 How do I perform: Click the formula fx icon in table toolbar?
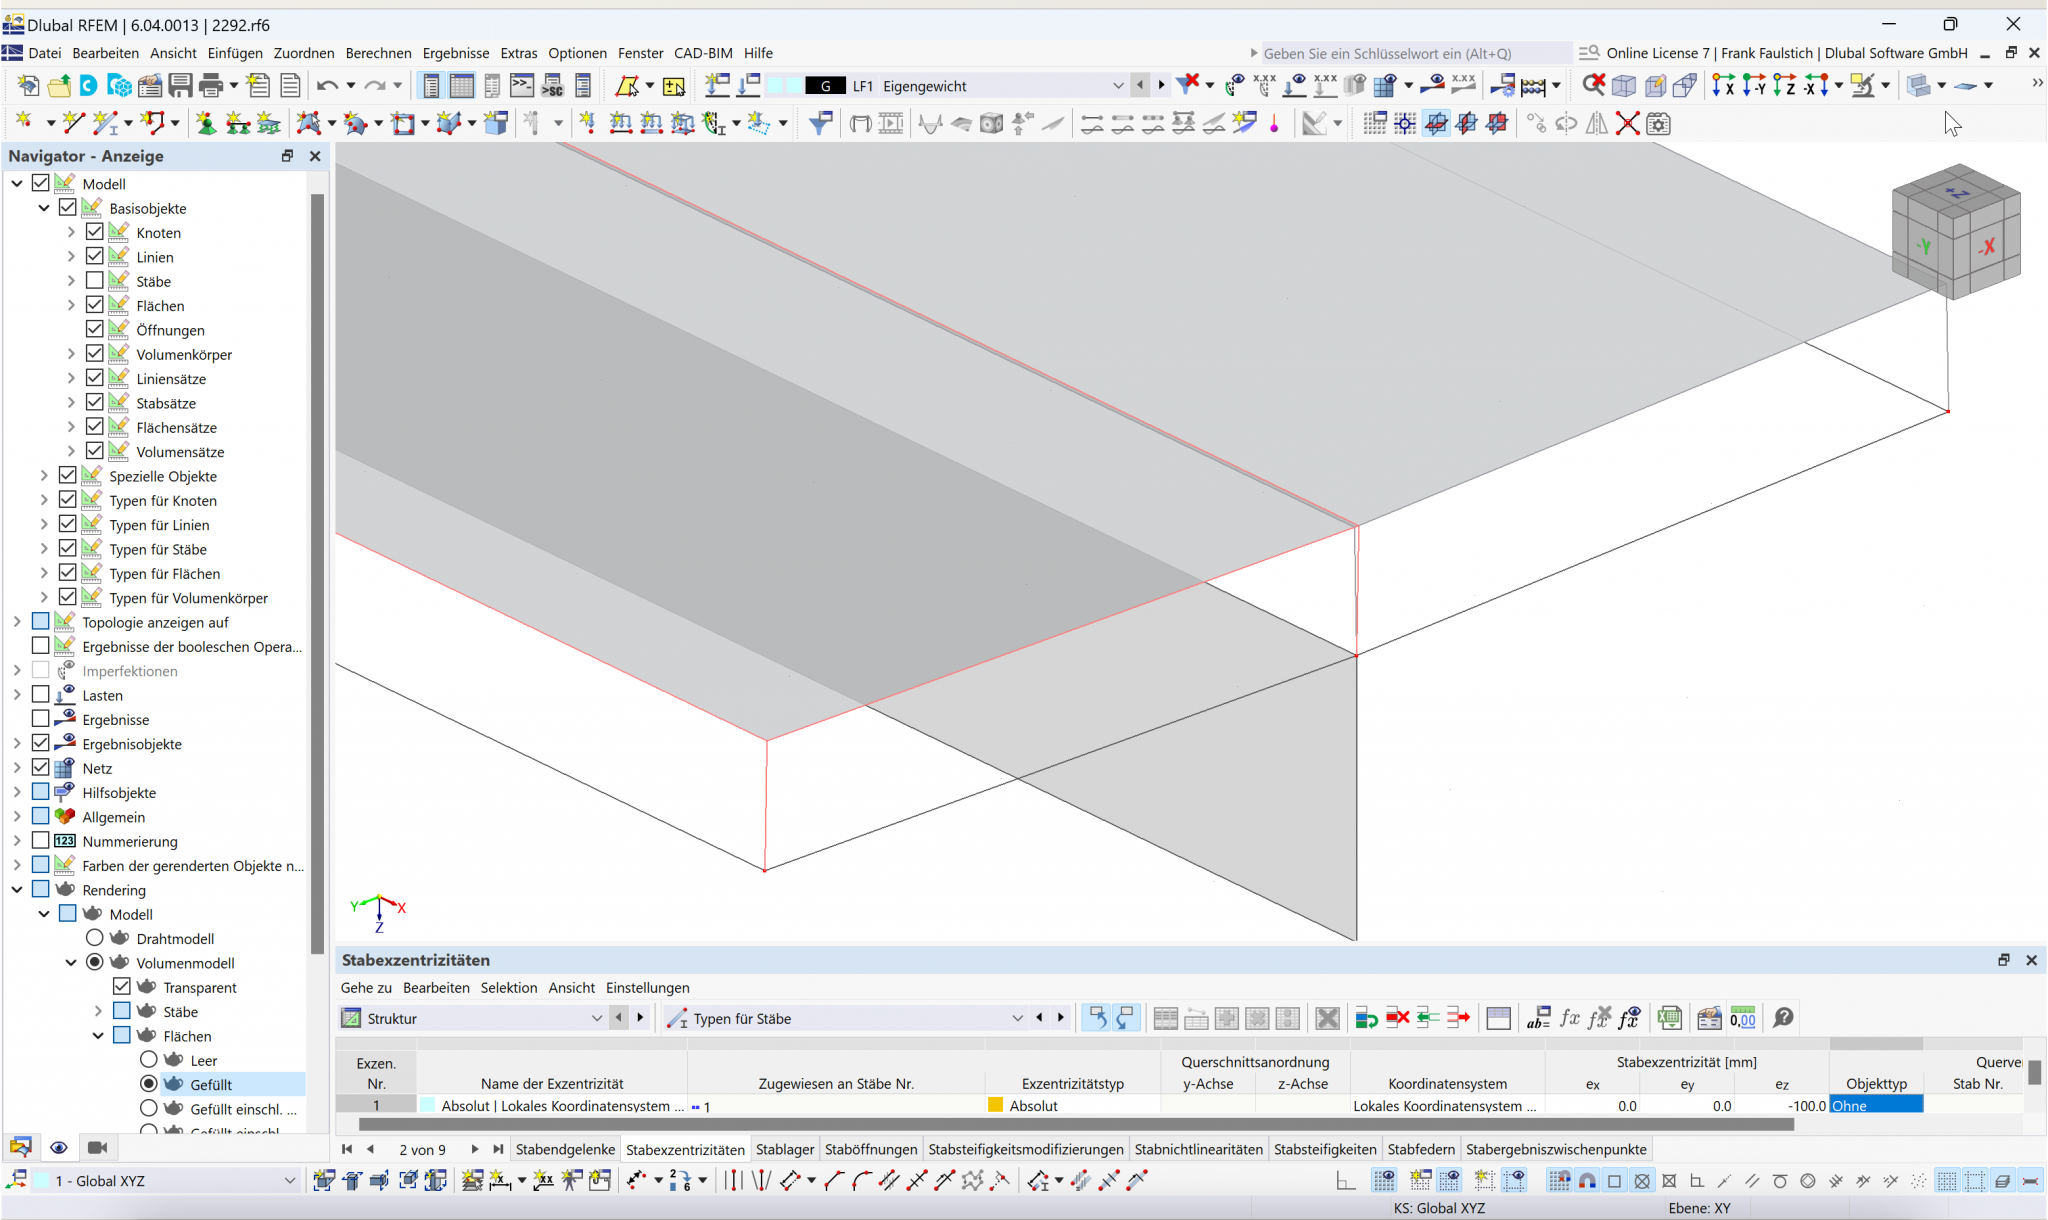pyautogui.click(x=1570, y=1018)
